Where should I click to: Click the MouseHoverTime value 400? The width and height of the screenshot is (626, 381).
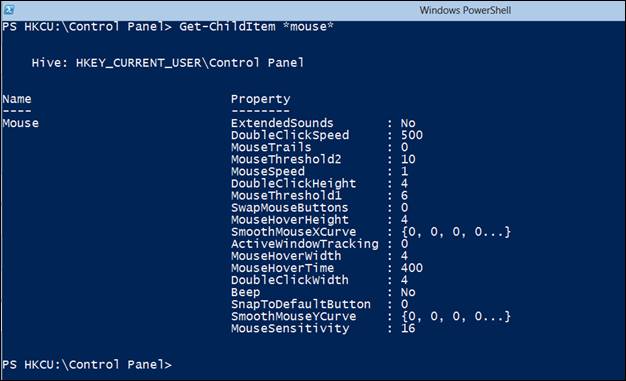[x=412, y=268]
